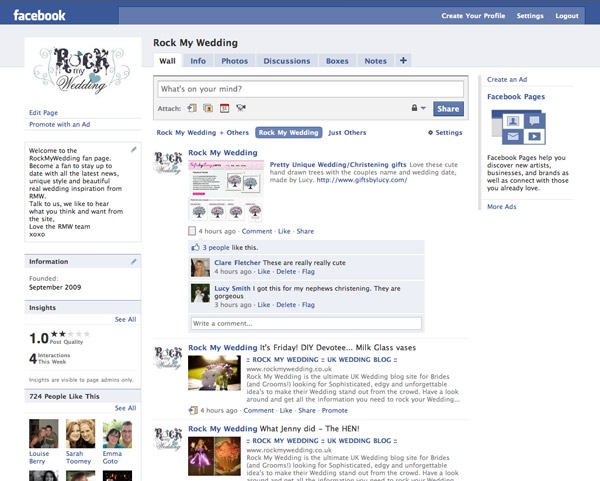This screenshot has height=481, width=600.
Task: Open Louise Berry's fan photo
Action: [x=44, y=434]
